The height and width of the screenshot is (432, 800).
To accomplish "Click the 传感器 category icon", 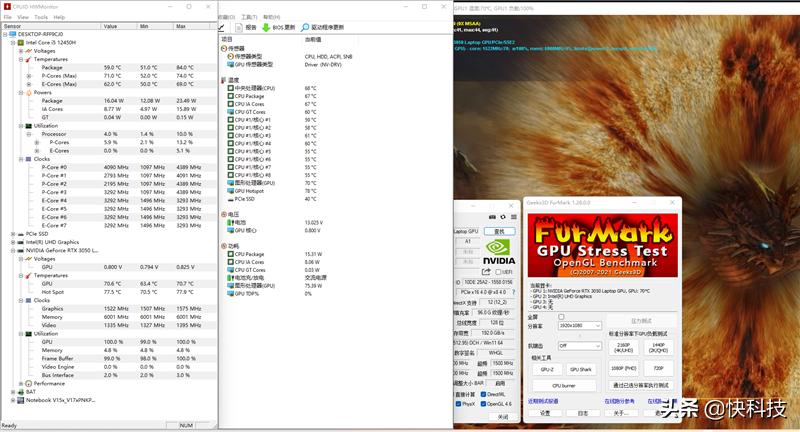I will coord(224,48).
